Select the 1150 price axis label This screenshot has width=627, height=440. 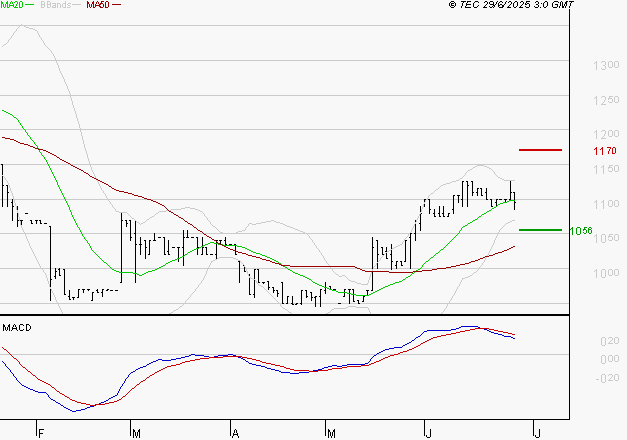point(606,169)
